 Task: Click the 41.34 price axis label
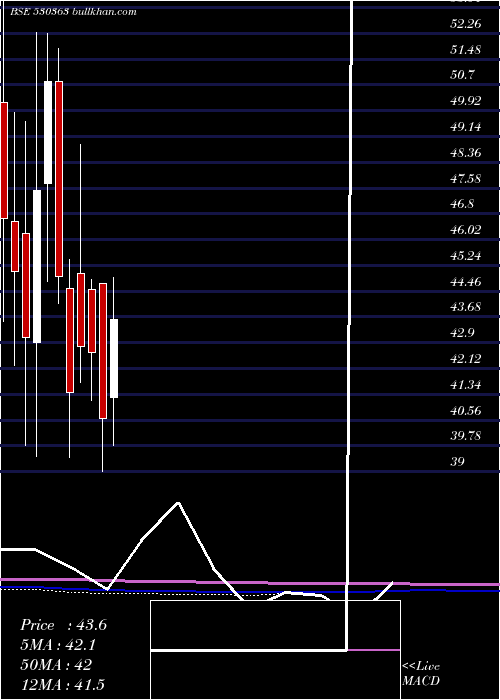466,385
